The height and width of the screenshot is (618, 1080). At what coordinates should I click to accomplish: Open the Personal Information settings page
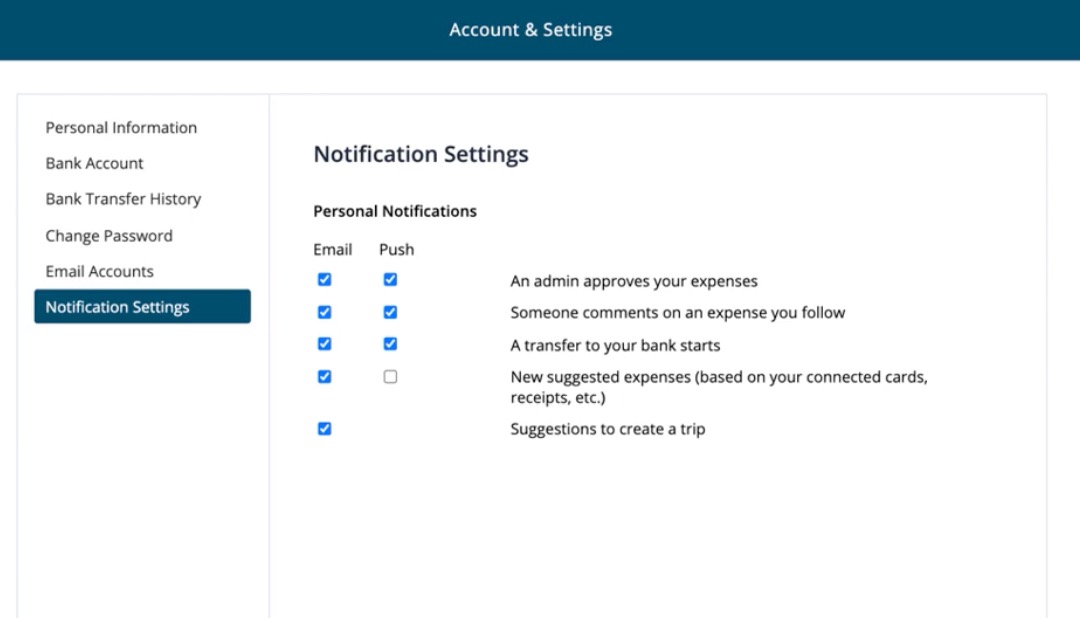coord(120,127)
